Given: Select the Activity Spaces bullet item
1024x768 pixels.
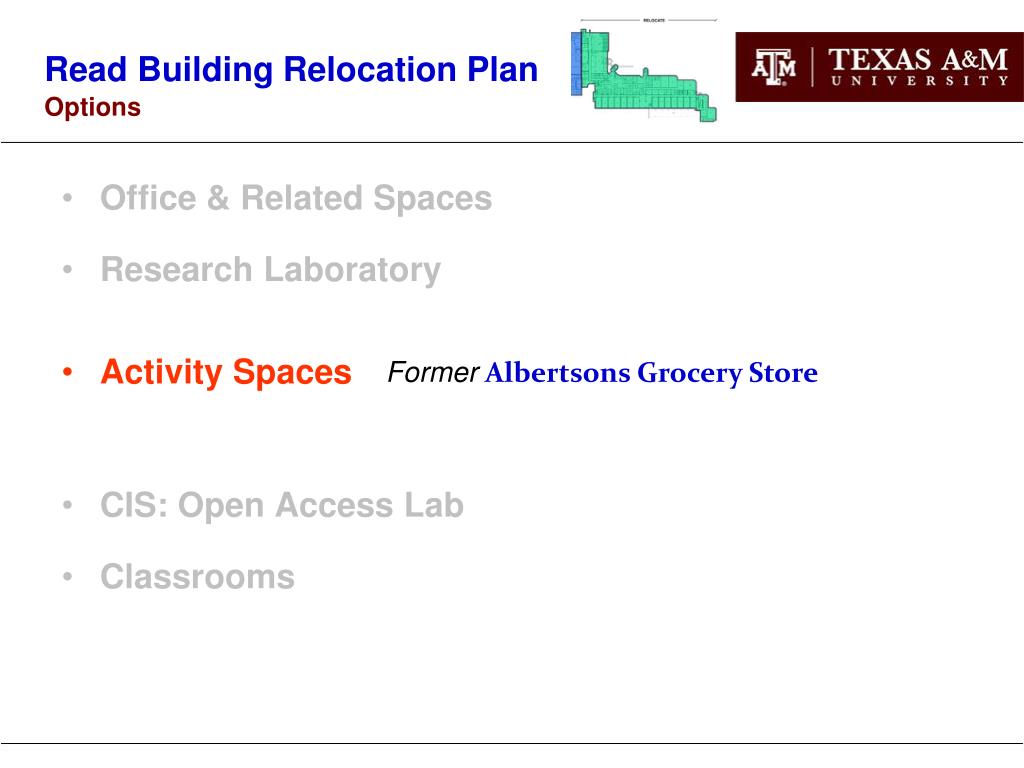Looking at the screenshot, I should point(226,372).
